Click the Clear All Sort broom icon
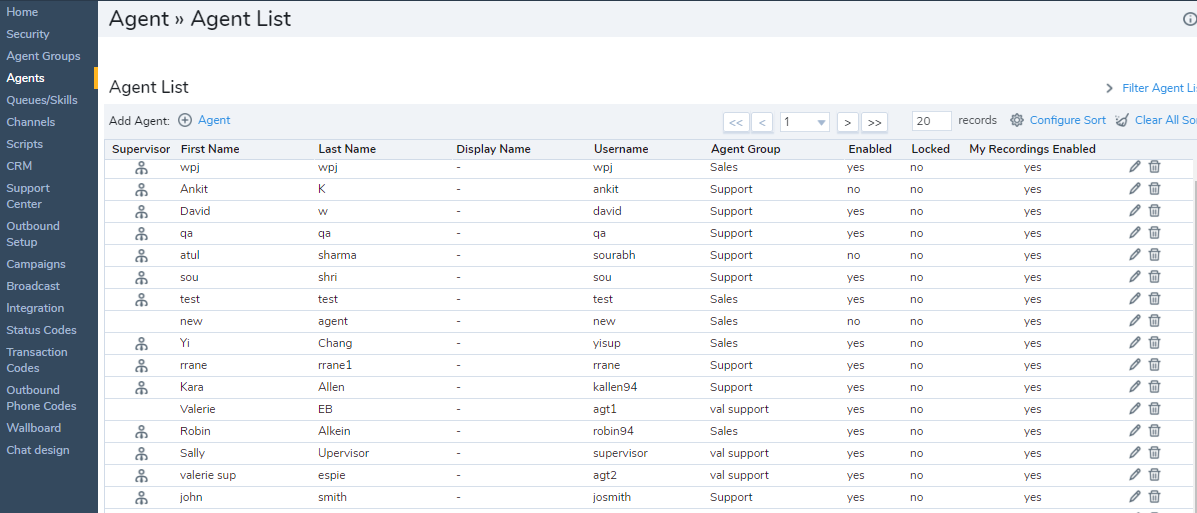The width and height of the screenshot is (1197, 513). point(1121,121)
